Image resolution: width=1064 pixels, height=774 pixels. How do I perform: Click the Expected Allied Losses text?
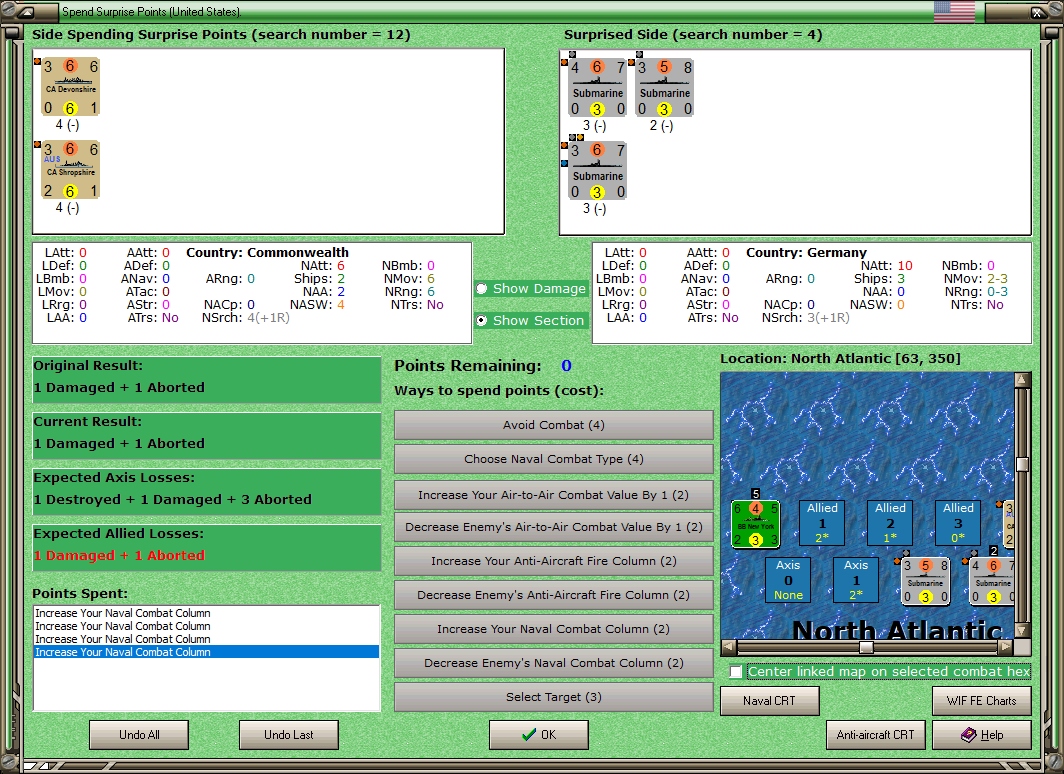point(119,556)
